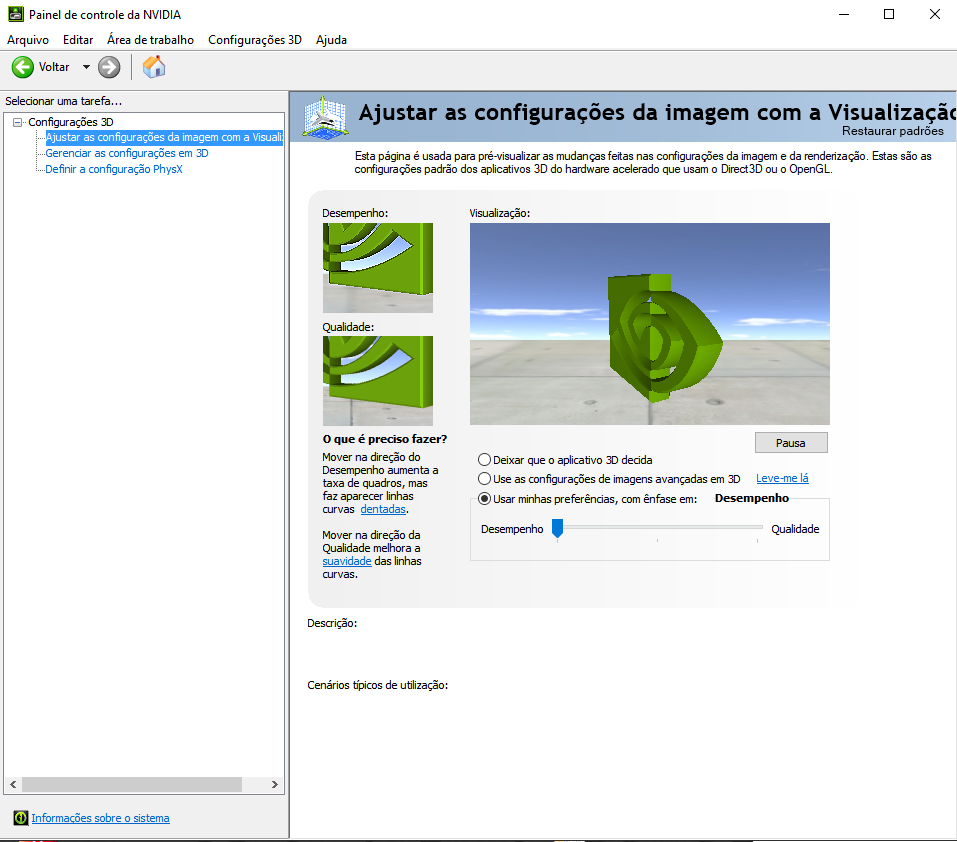The image size is (957, 842).
Task: Select Ajustar as configurações da imagem tree item
Action: (x=164, y=137)
